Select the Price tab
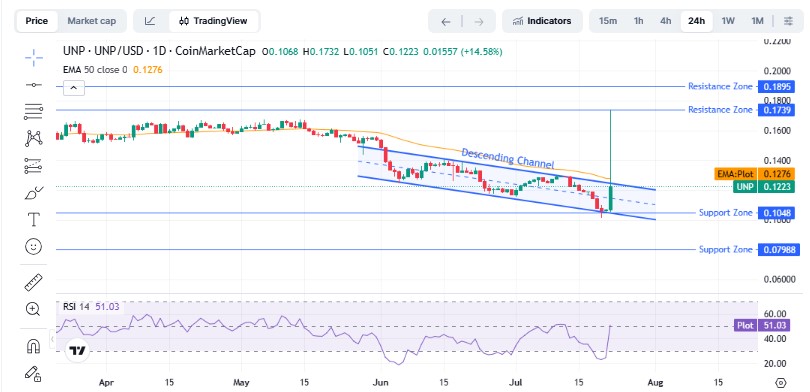 point(37,21)
